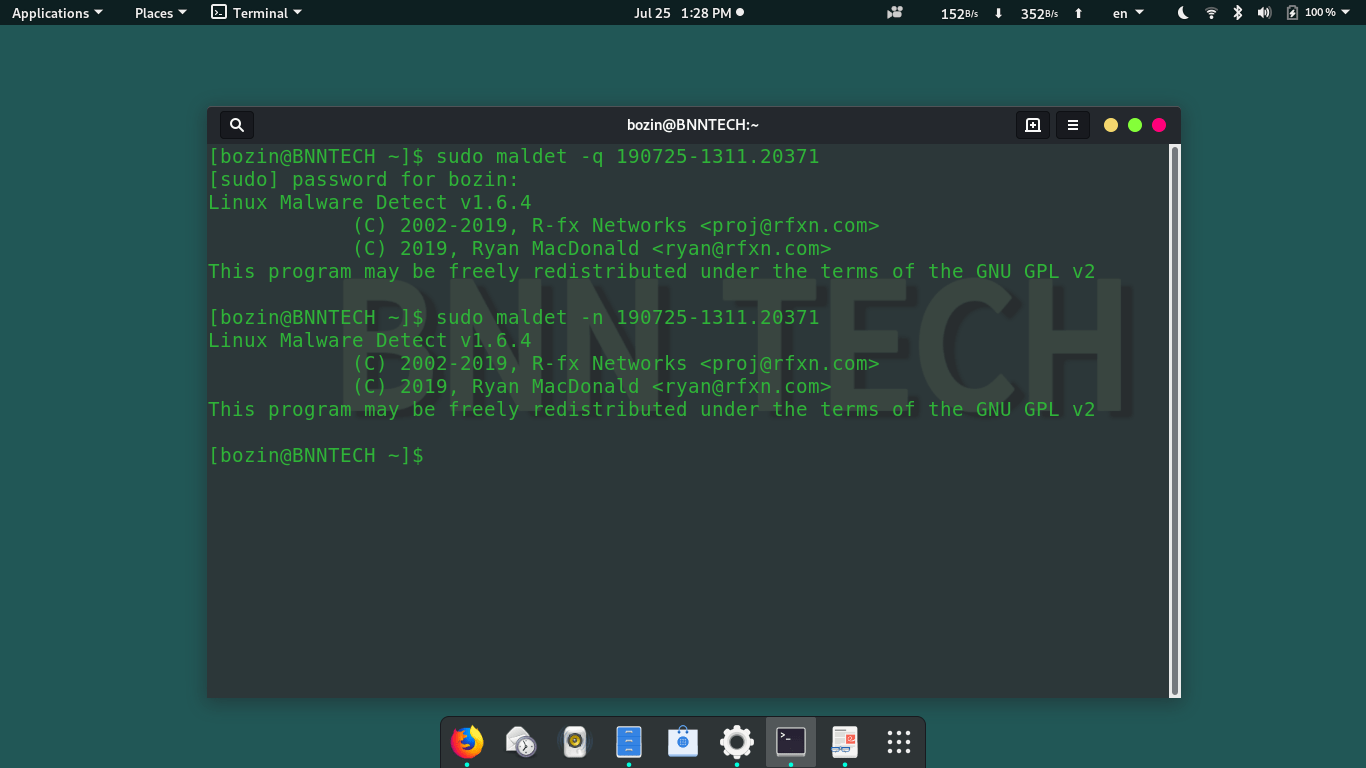The image size is (1366, 768).
Task: Launch the document reader from the dock
Action: [x=844, y=741]
